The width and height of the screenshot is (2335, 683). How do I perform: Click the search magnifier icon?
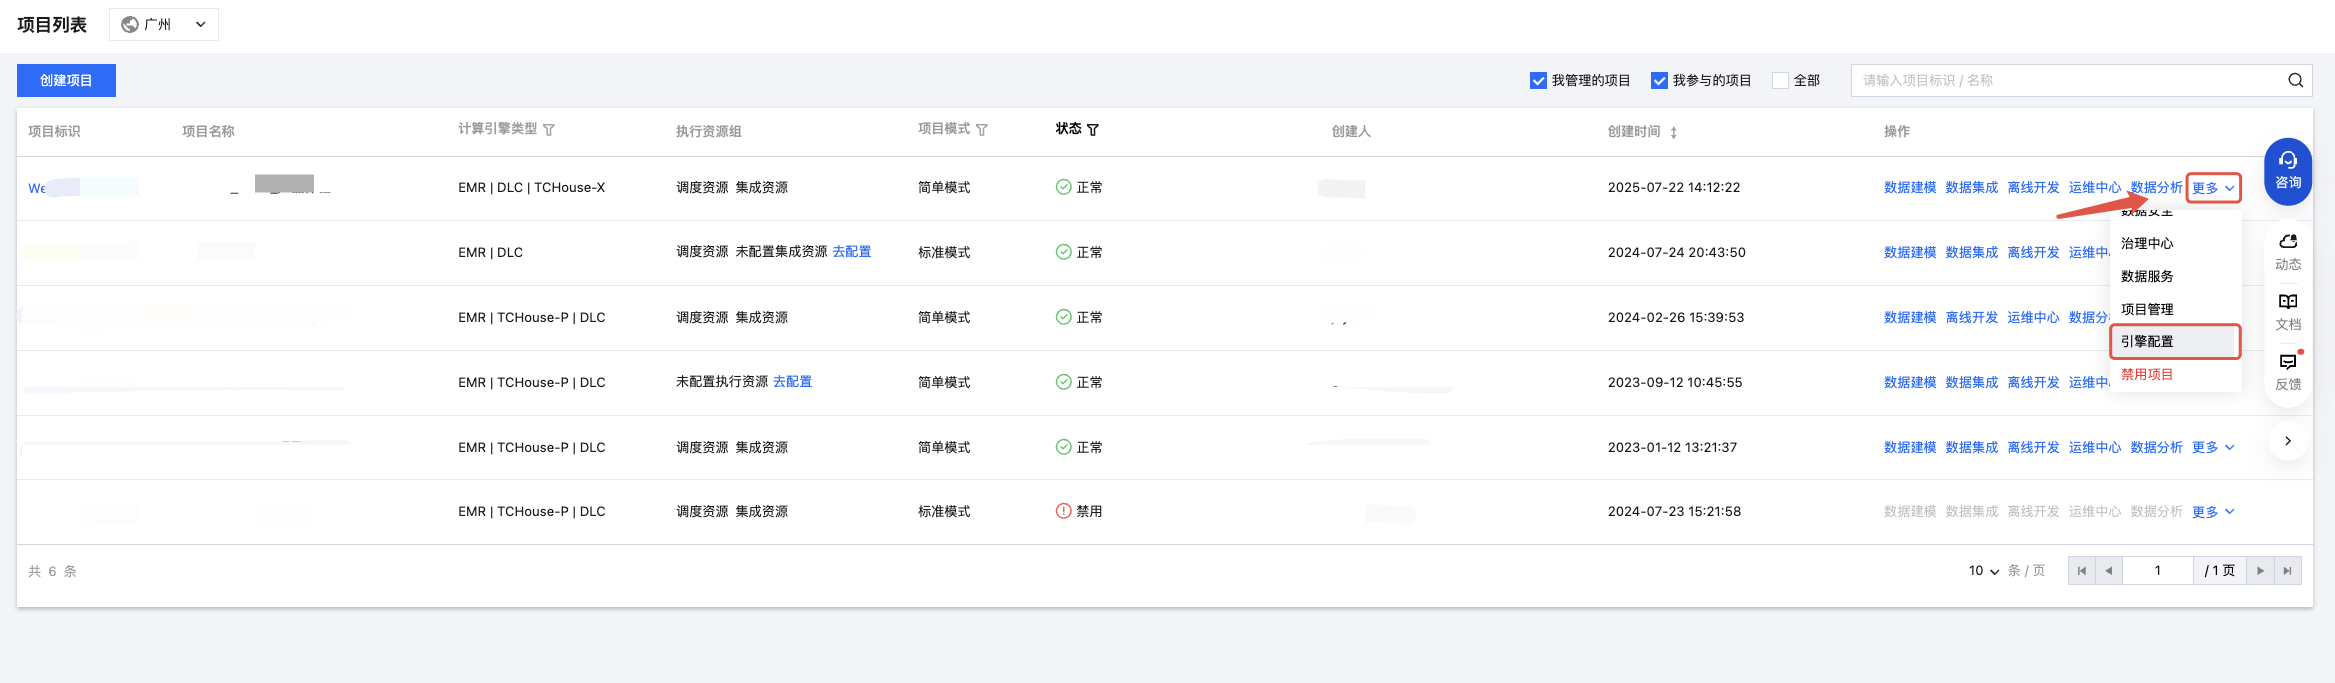point(2295,81)
